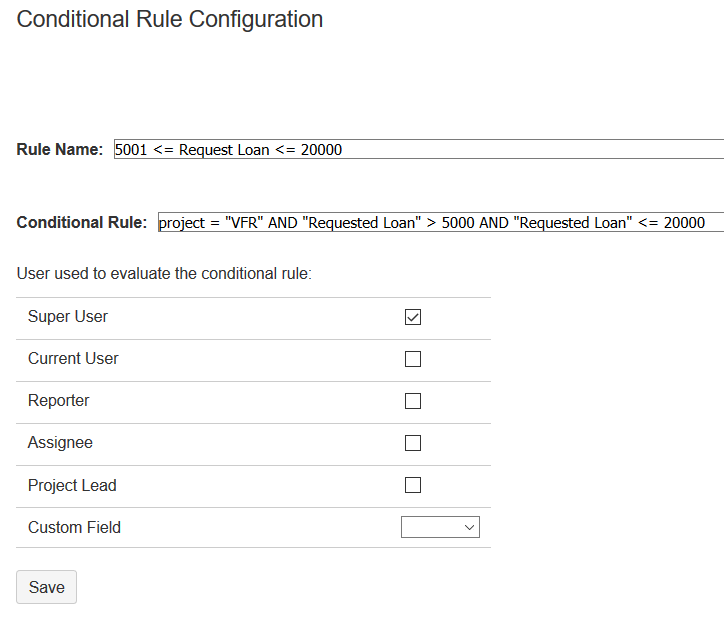Toggle the Project Lead checkbox
This screenshot has width=724, height=625.
coord(413,485)
